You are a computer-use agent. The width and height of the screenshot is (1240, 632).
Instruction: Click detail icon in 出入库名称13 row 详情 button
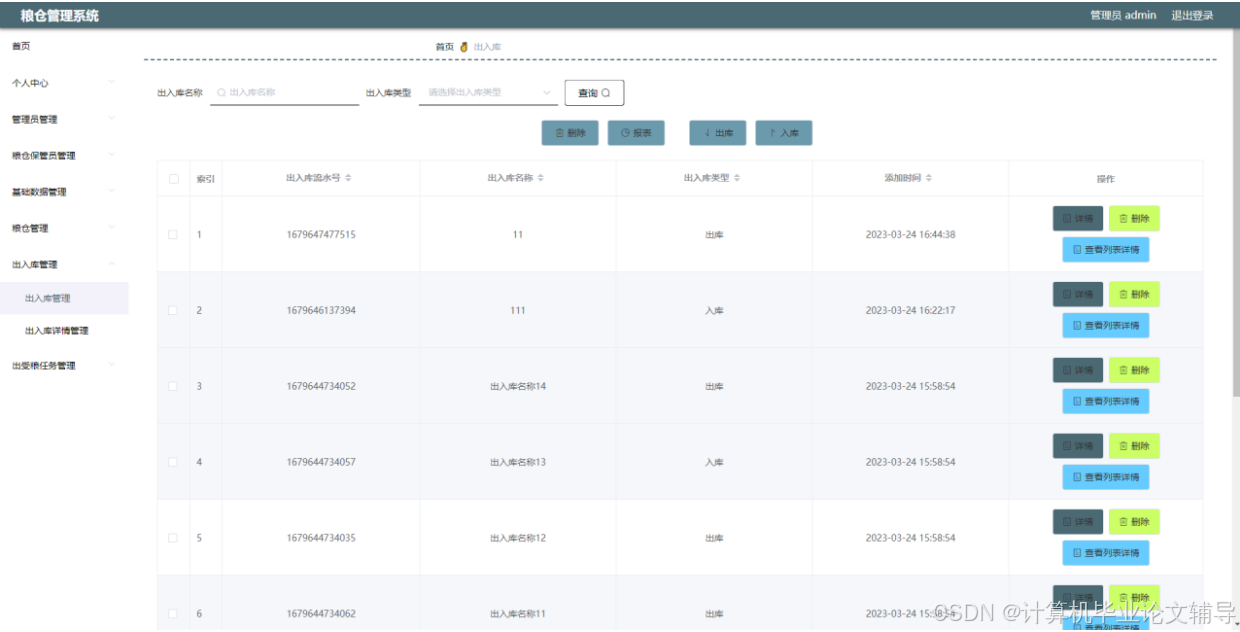[1066, 446]
